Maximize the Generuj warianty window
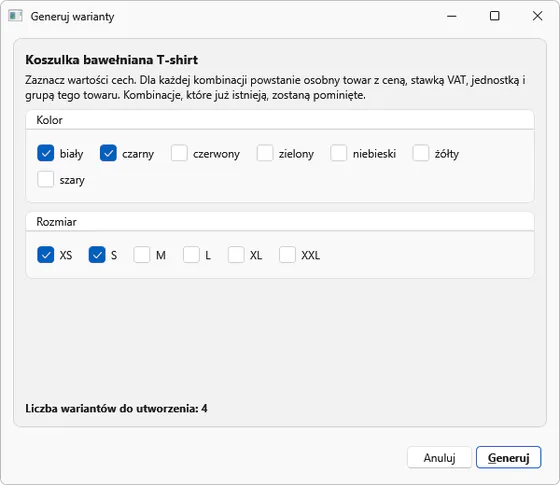Viewport: 560px width, 485px height. (495, 16)
